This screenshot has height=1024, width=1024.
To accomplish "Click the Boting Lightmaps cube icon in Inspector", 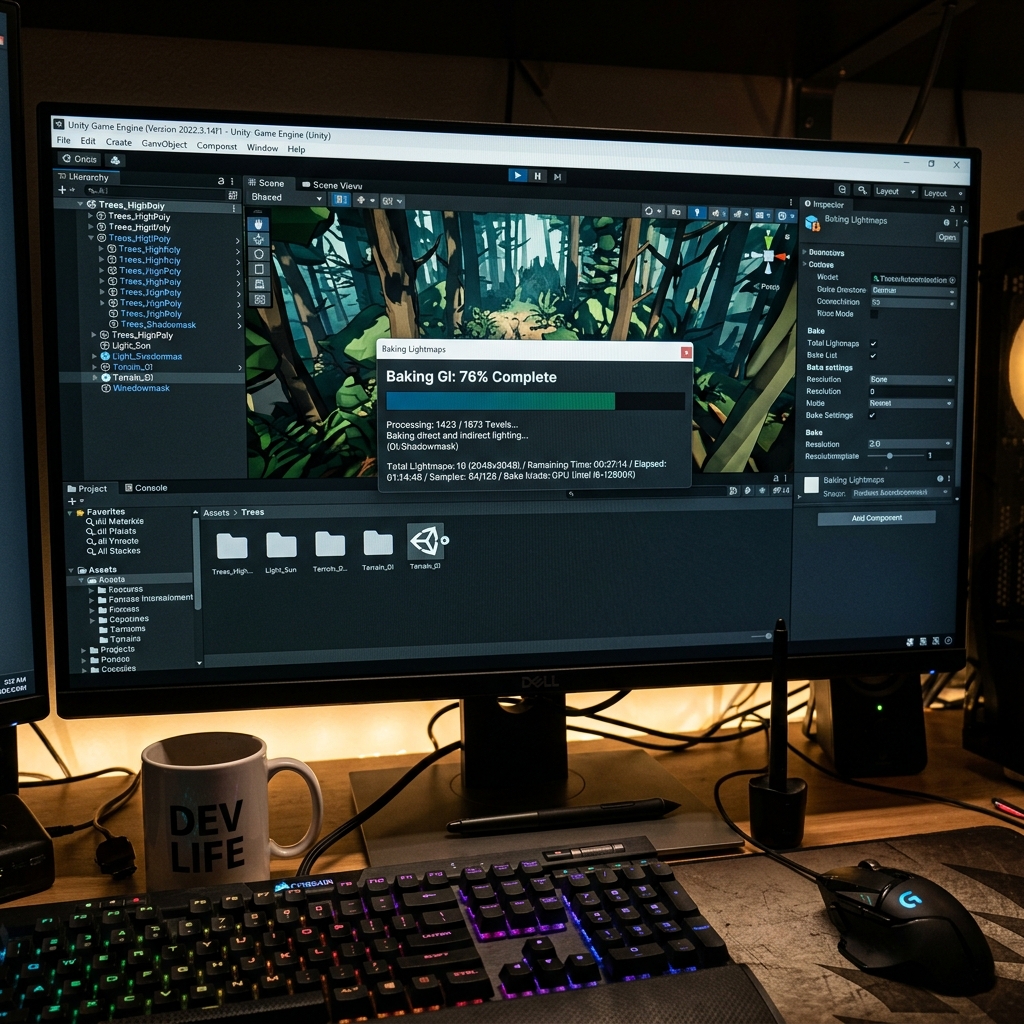I will click(x=812, y=223).
